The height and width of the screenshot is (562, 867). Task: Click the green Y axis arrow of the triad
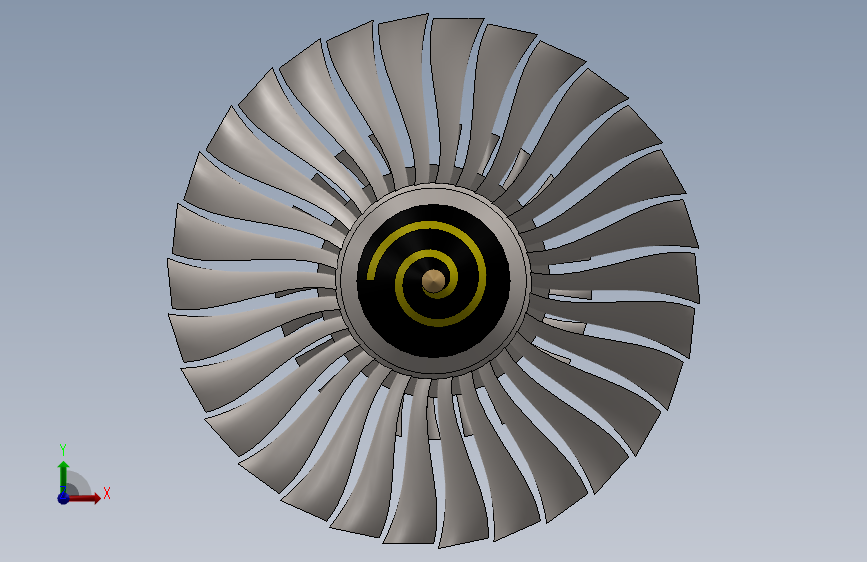[x=64, y=476]
